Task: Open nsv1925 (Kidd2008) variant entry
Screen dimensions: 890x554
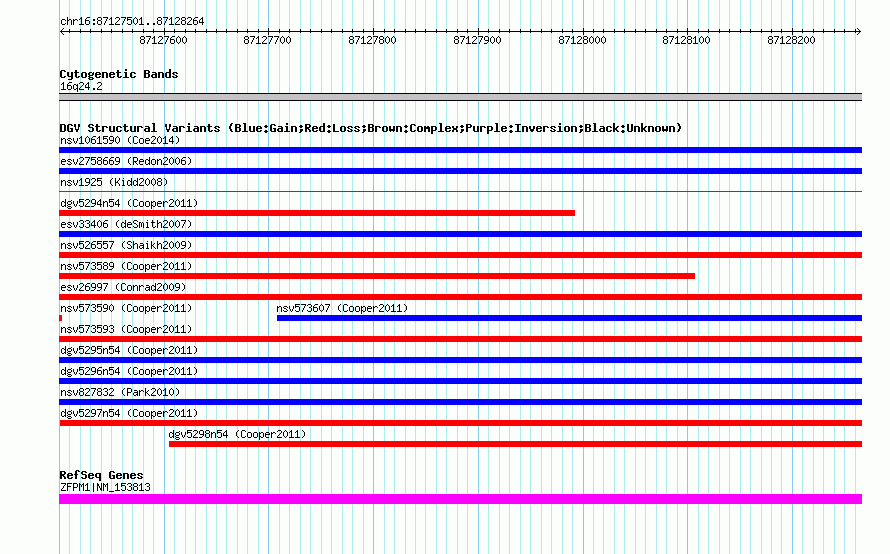Action: pos(114,182)
